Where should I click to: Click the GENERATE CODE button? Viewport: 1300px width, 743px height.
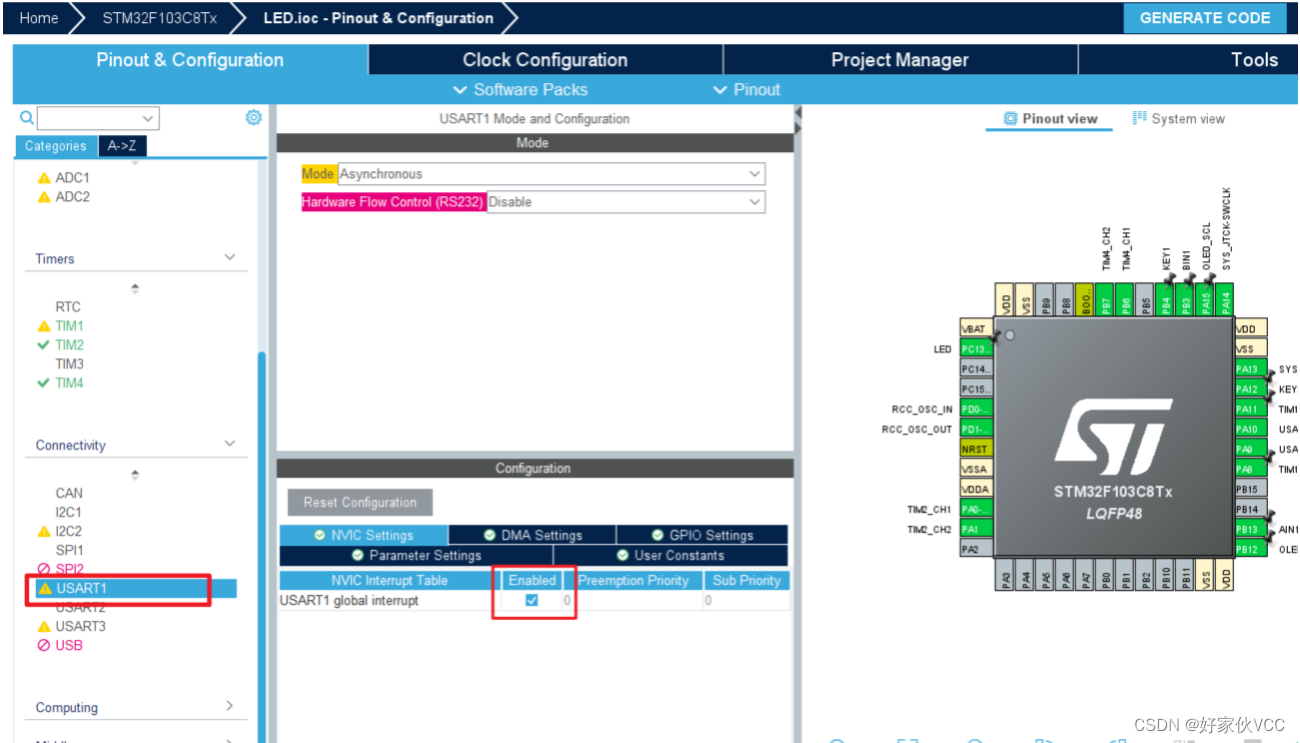1205,18
